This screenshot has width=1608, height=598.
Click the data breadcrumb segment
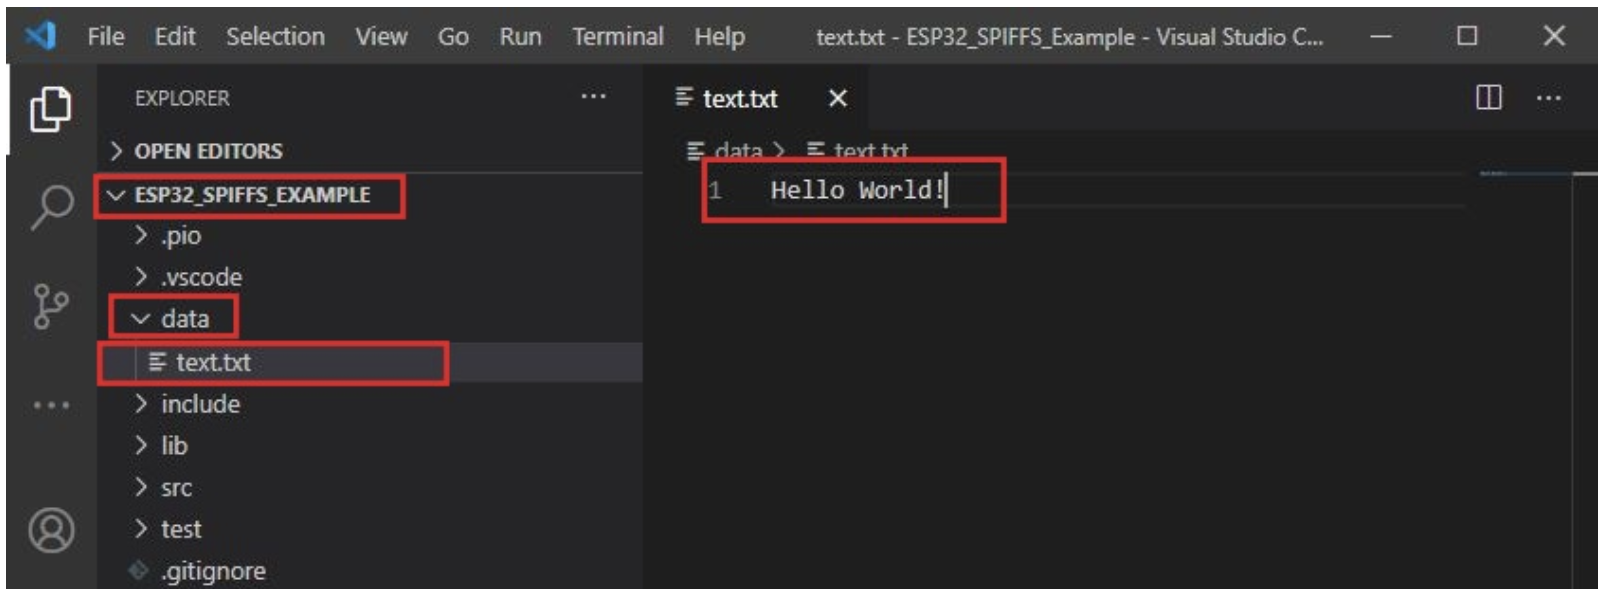click(738, 151)
